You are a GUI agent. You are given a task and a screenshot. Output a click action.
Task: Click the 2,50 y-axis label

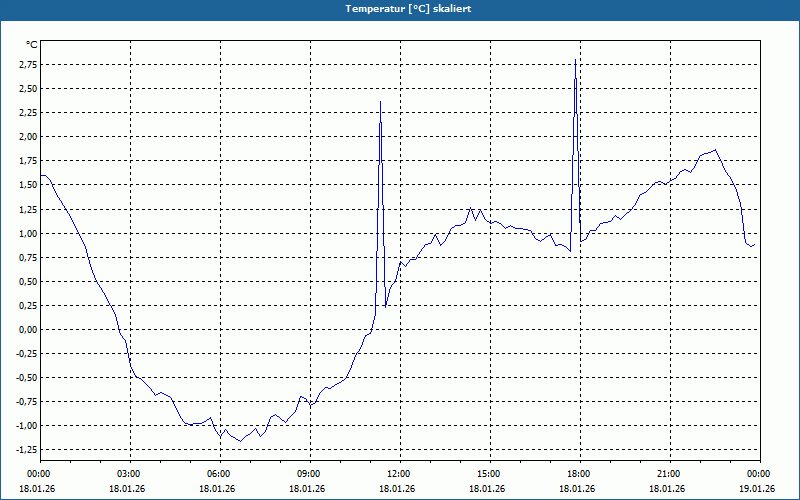click(x=29, y=88)
